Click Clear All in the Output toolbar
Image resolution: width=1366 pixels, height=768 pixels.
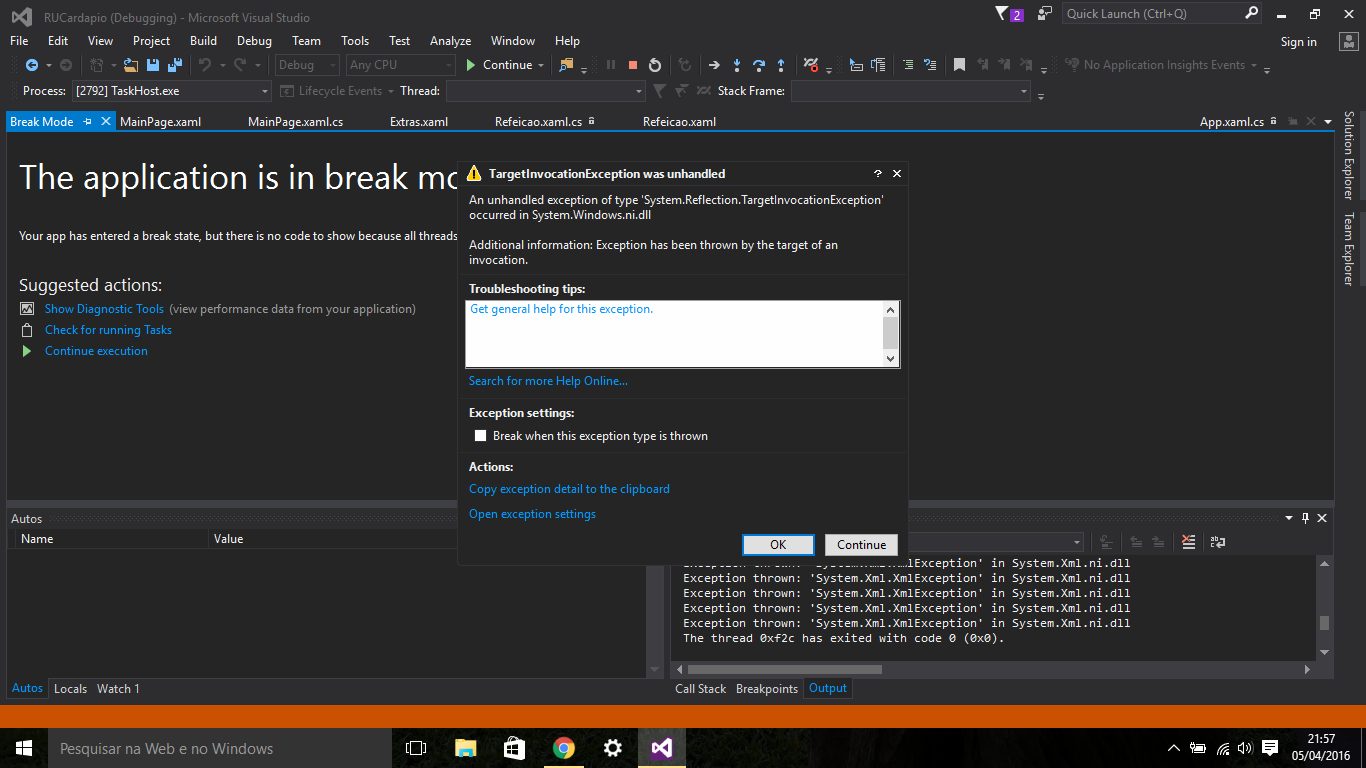coord(1188,542)
